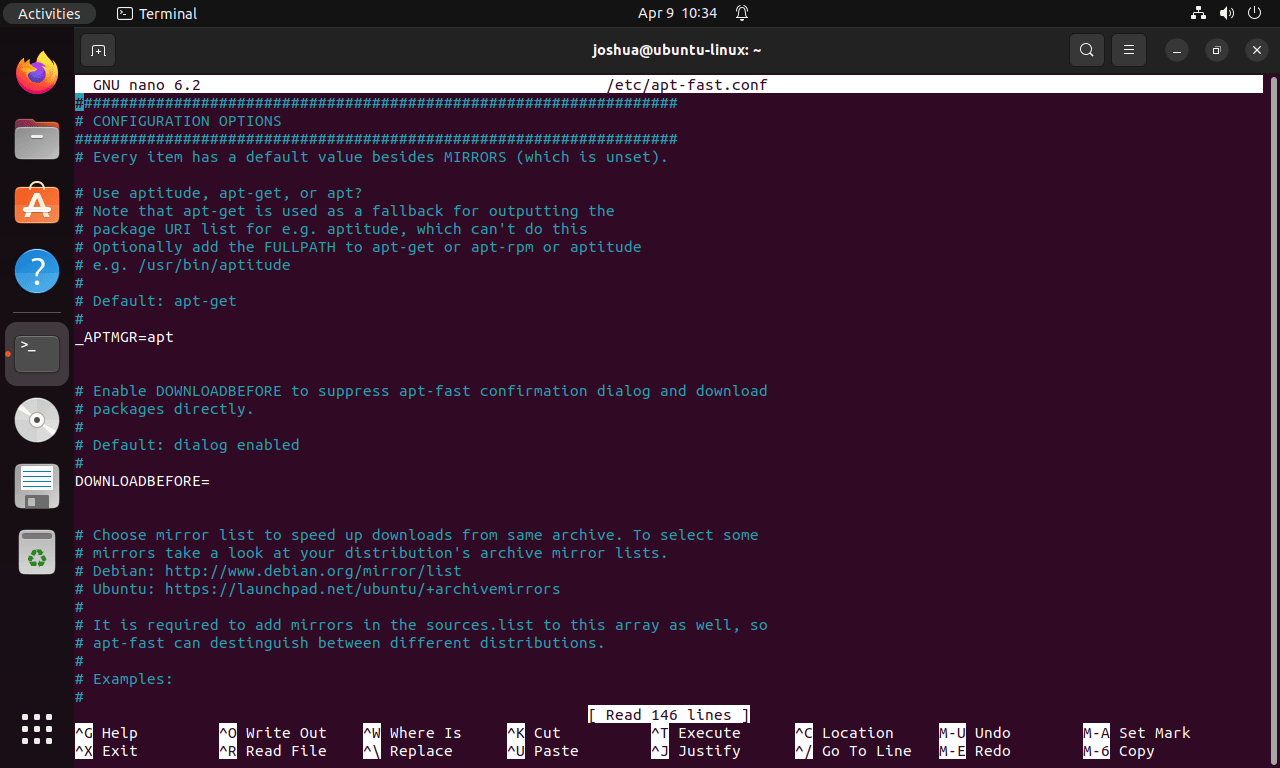This screenshot has width=1280, height=768.
Task: Click the ^K Cut shortcut
Action: coord(534,733)
